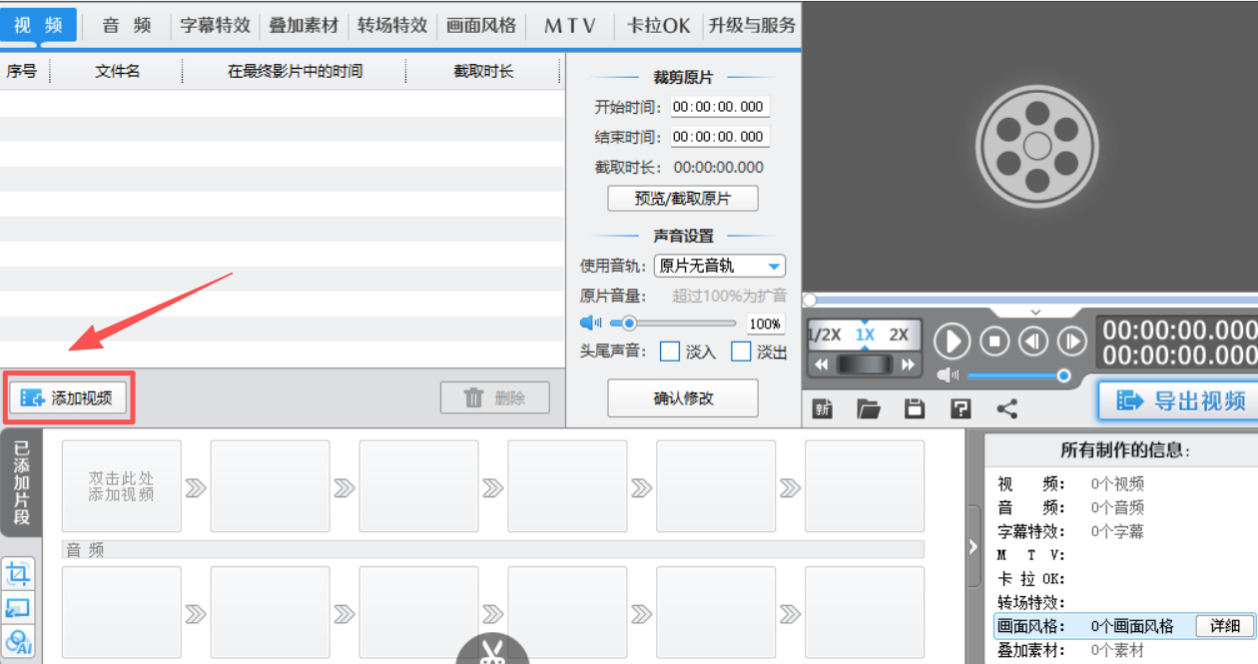Click the chevron above the playback controls
This screenshot has height=664, width=1258.
(x=1036, y=313)
